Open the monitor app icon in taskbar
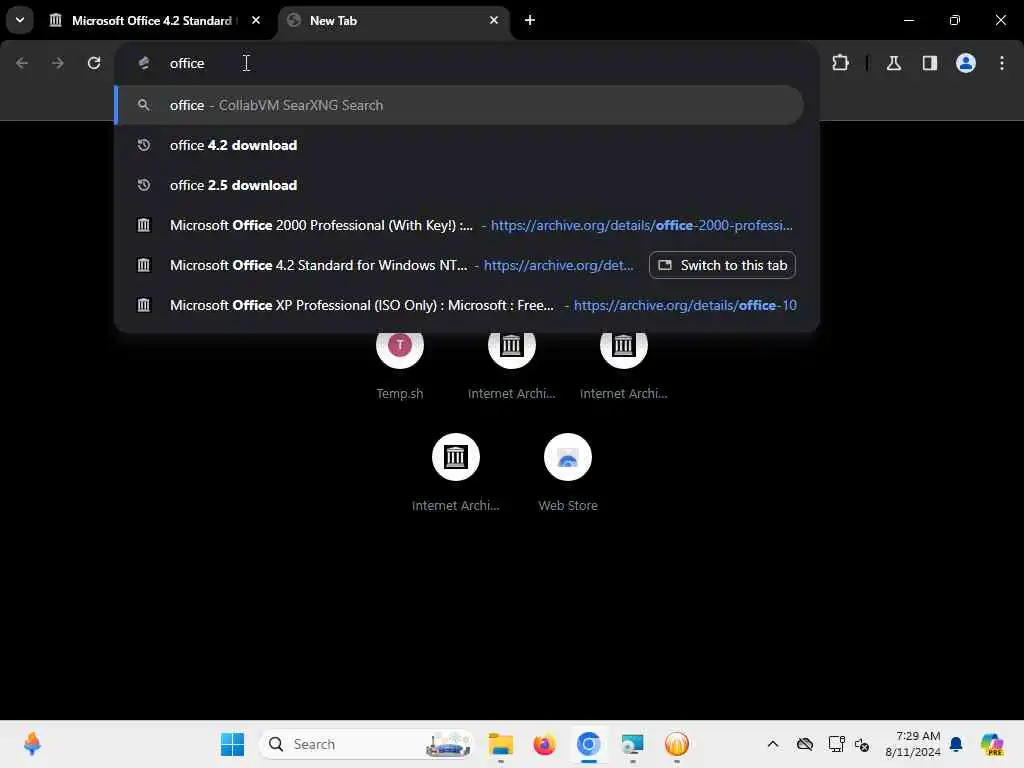This screenshot has width=1024, height=768. [x=632, y=744]
